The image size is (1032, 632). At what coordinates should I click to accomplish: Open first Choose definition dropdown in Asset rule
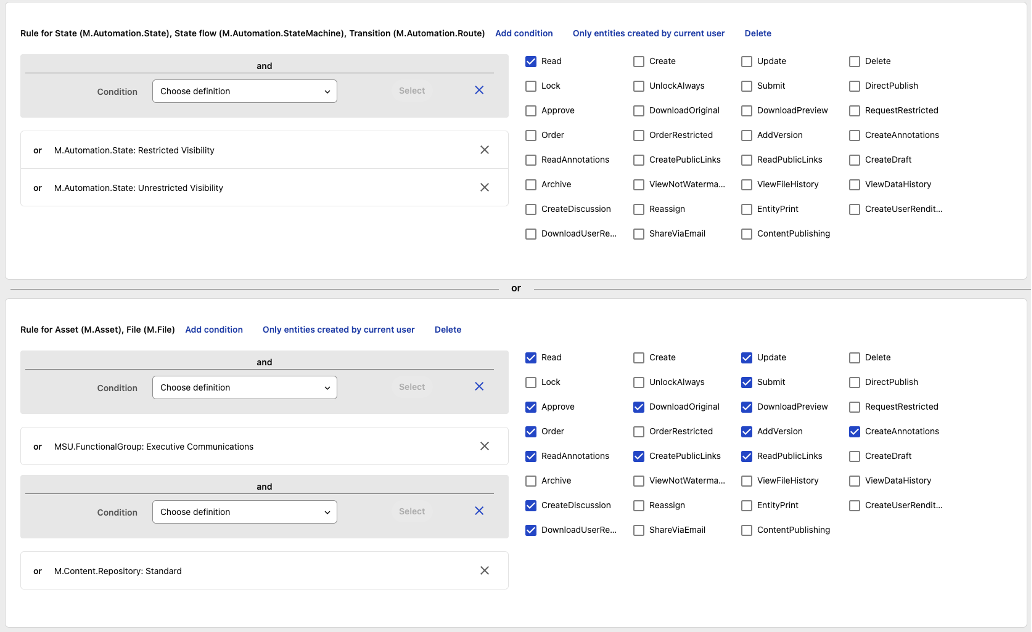point(244,387)
